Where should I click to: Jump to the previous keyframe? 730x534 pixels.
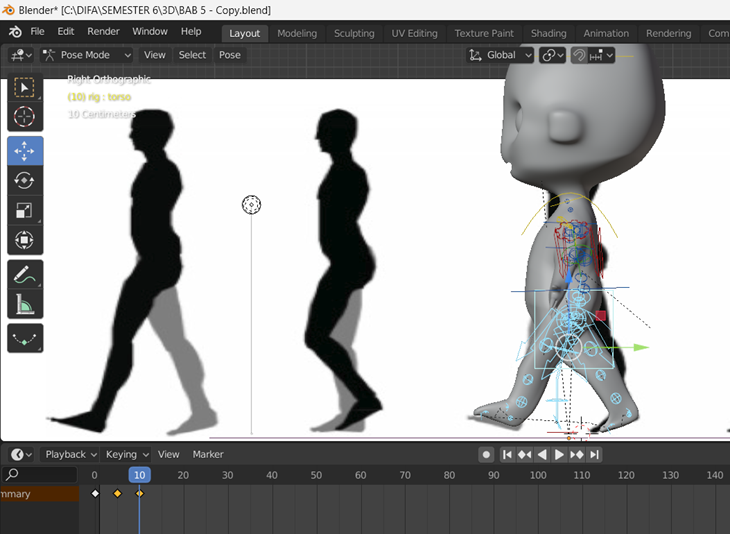point(525,454)
